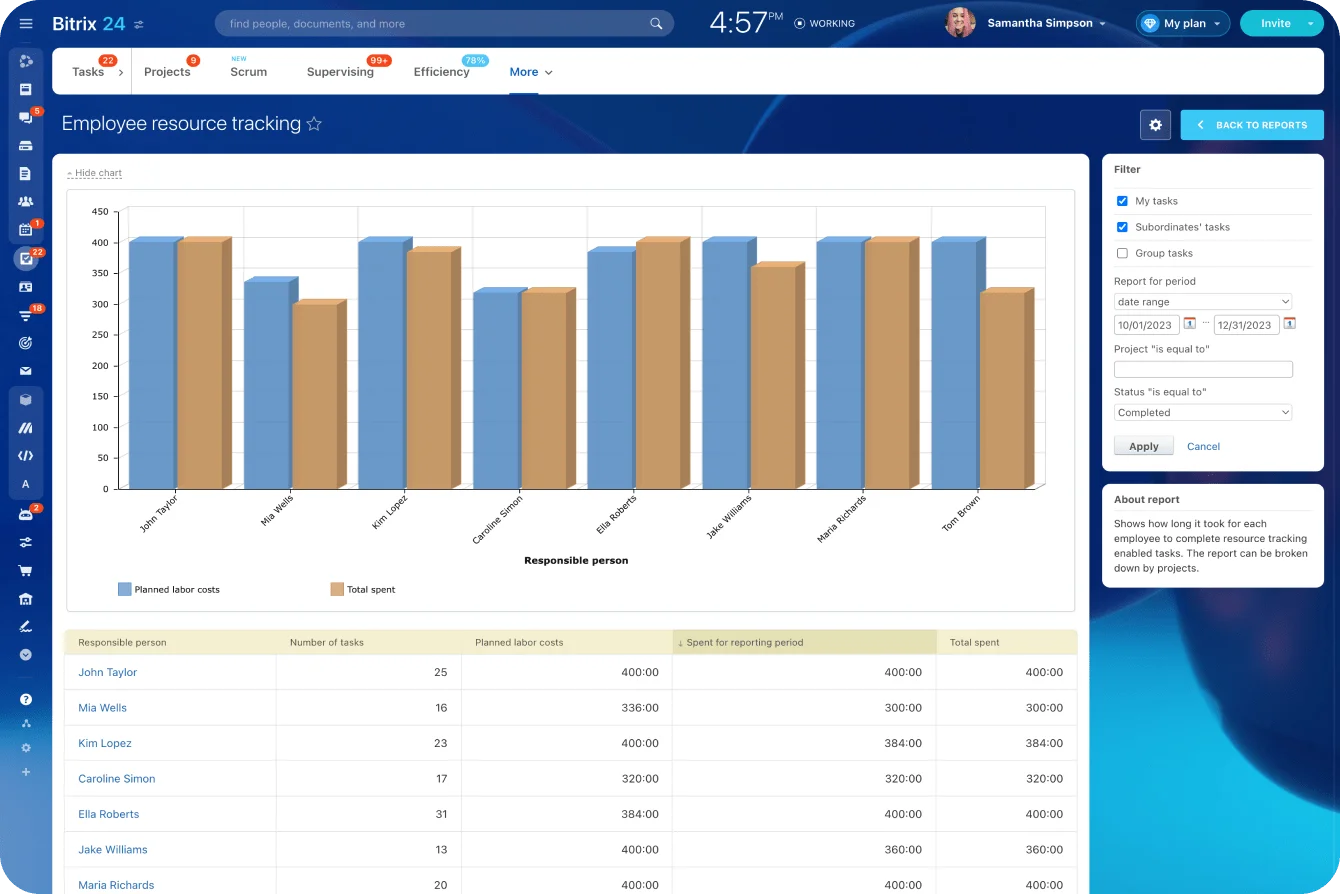This screenshot has height=894, width=1340.
Task: Select the Tasks checklist icon in the sidebar
Action: 26,257
